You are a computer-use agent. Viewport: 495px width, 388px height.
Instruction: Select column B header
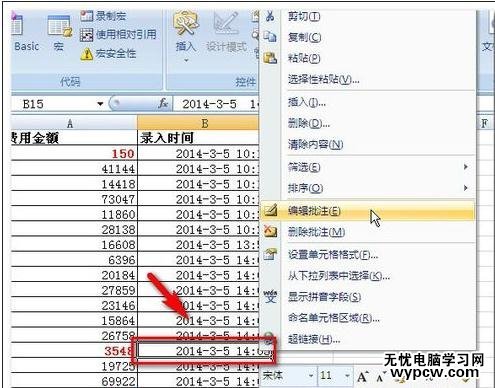coord(198,123)
